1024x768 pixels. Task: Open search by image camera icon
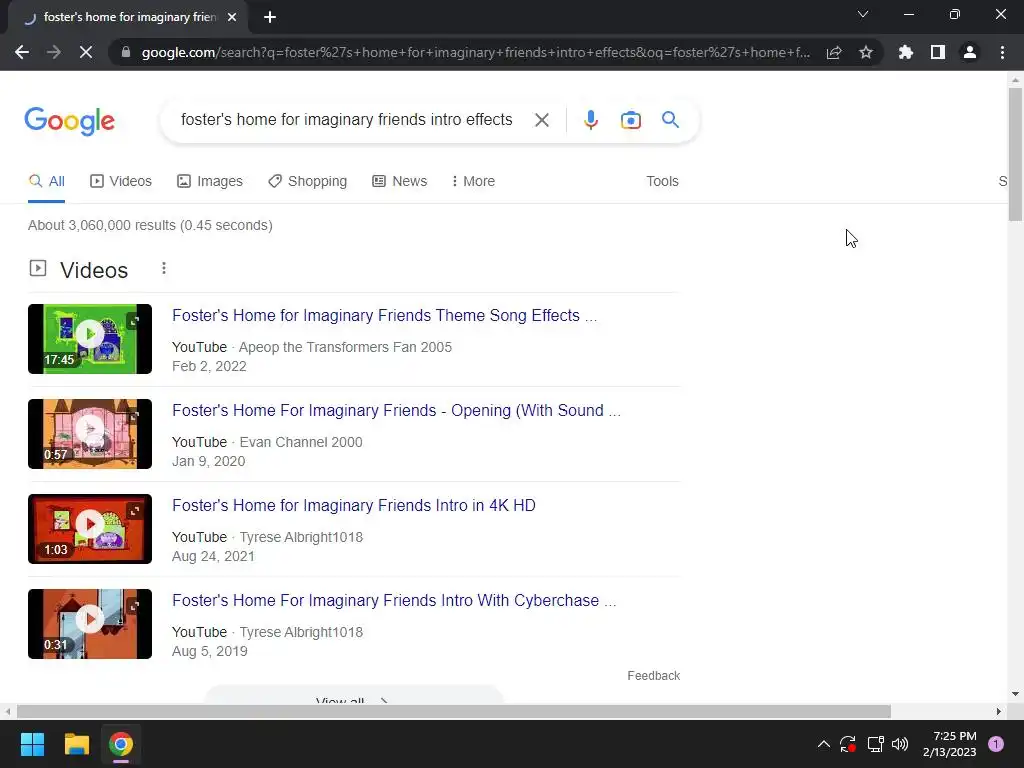630,120
